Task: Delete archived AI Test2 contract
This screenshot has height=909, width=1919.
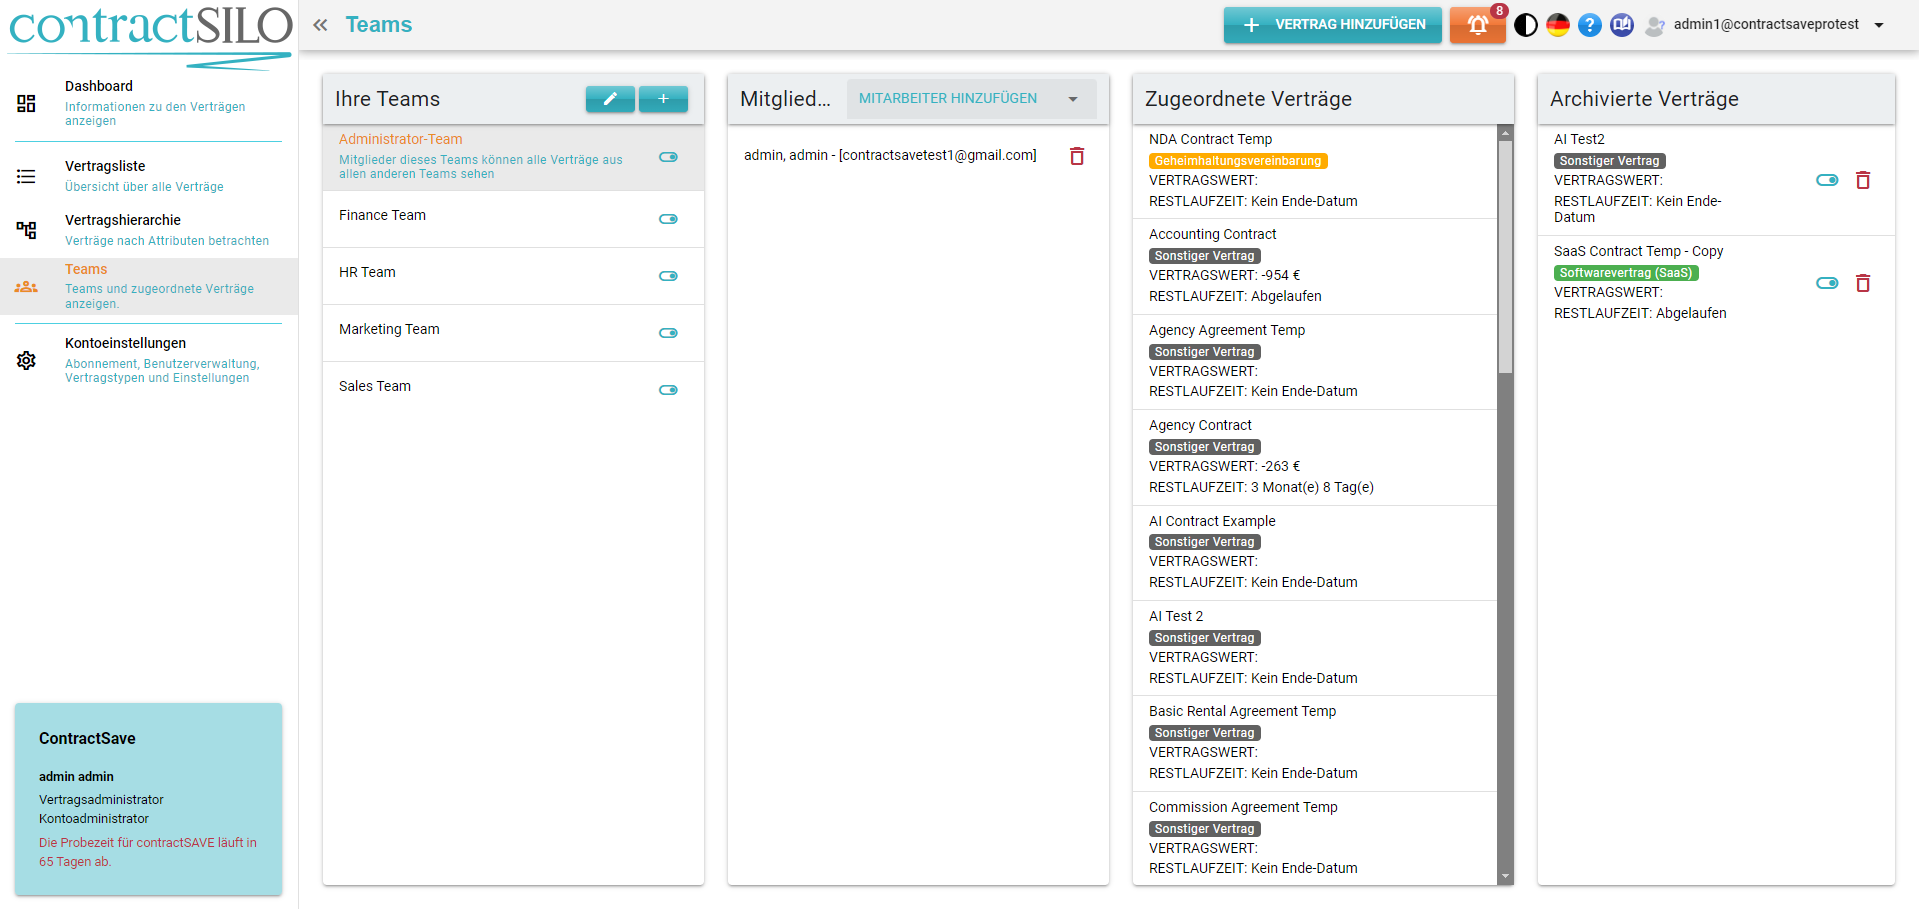Action: (x=1863, y=180)
